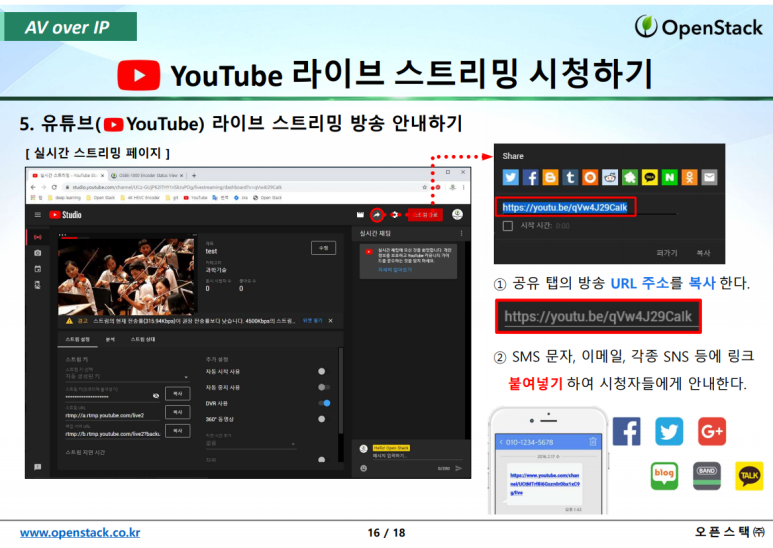The height and width of the screenshot is (548, 773).
Task: Open www.openstack.co.kr footer link
Action: click(x=80, y=533)
